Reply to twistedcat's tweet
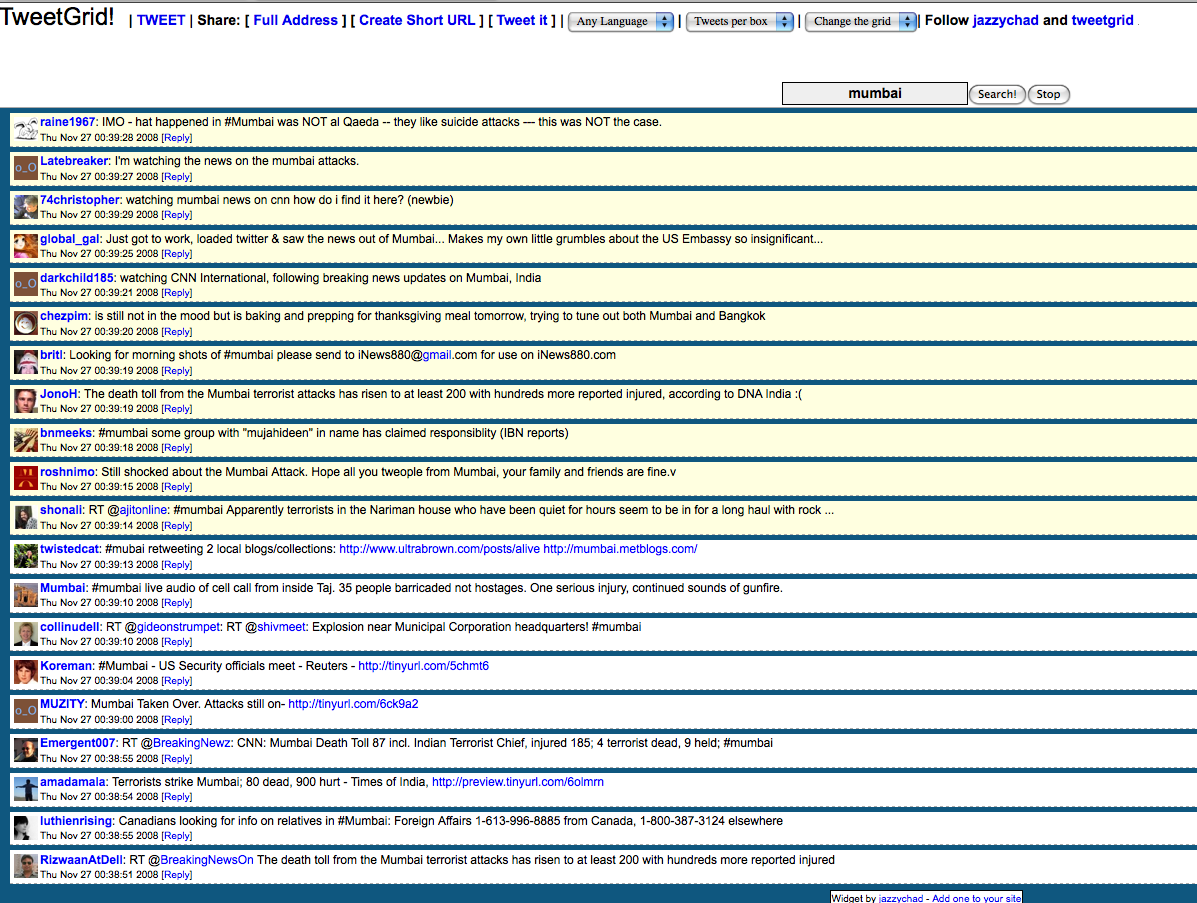Image resolution: width=1197 pixels, height=903 pixels. pos(177,564)
